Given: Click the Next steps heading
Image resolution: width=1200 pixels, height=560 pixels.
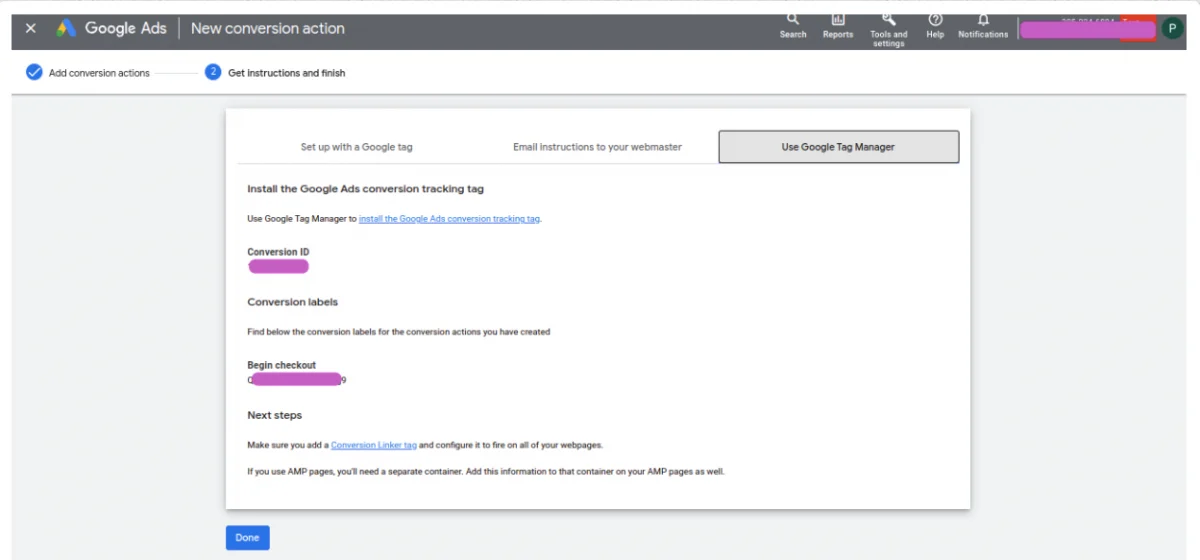Looking at the screenshot, I should pyautogui.click(x=274, y=415).
